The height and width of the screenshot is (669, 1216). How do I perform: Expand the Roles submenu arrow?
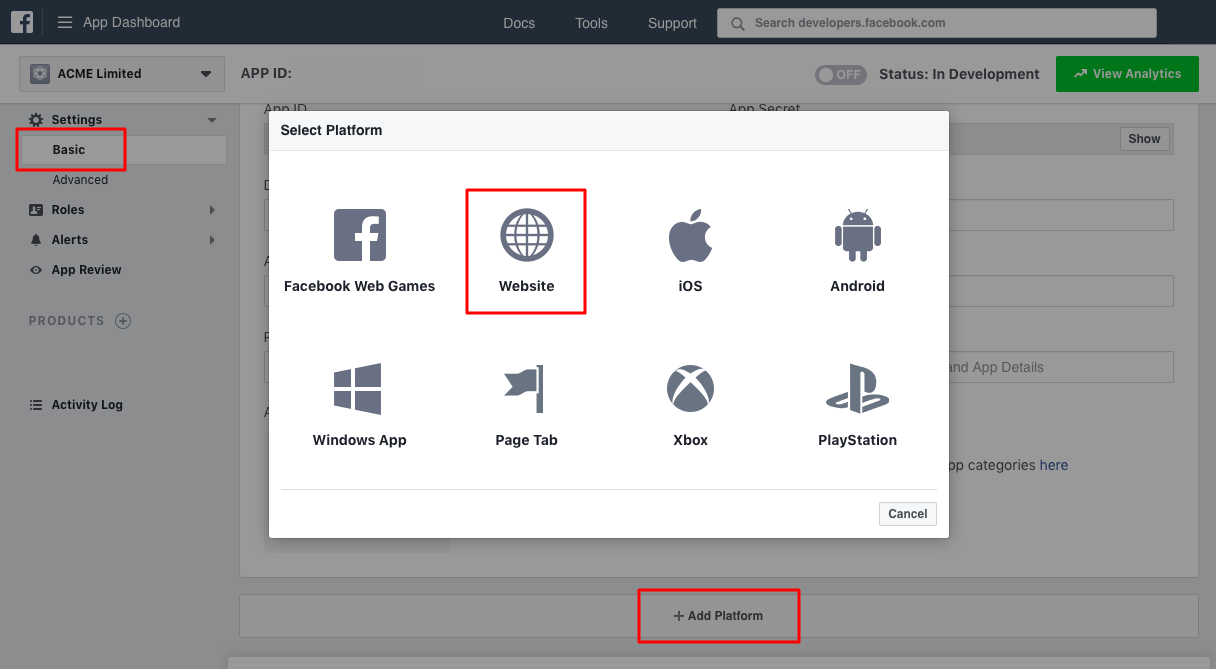coord(212,210)
